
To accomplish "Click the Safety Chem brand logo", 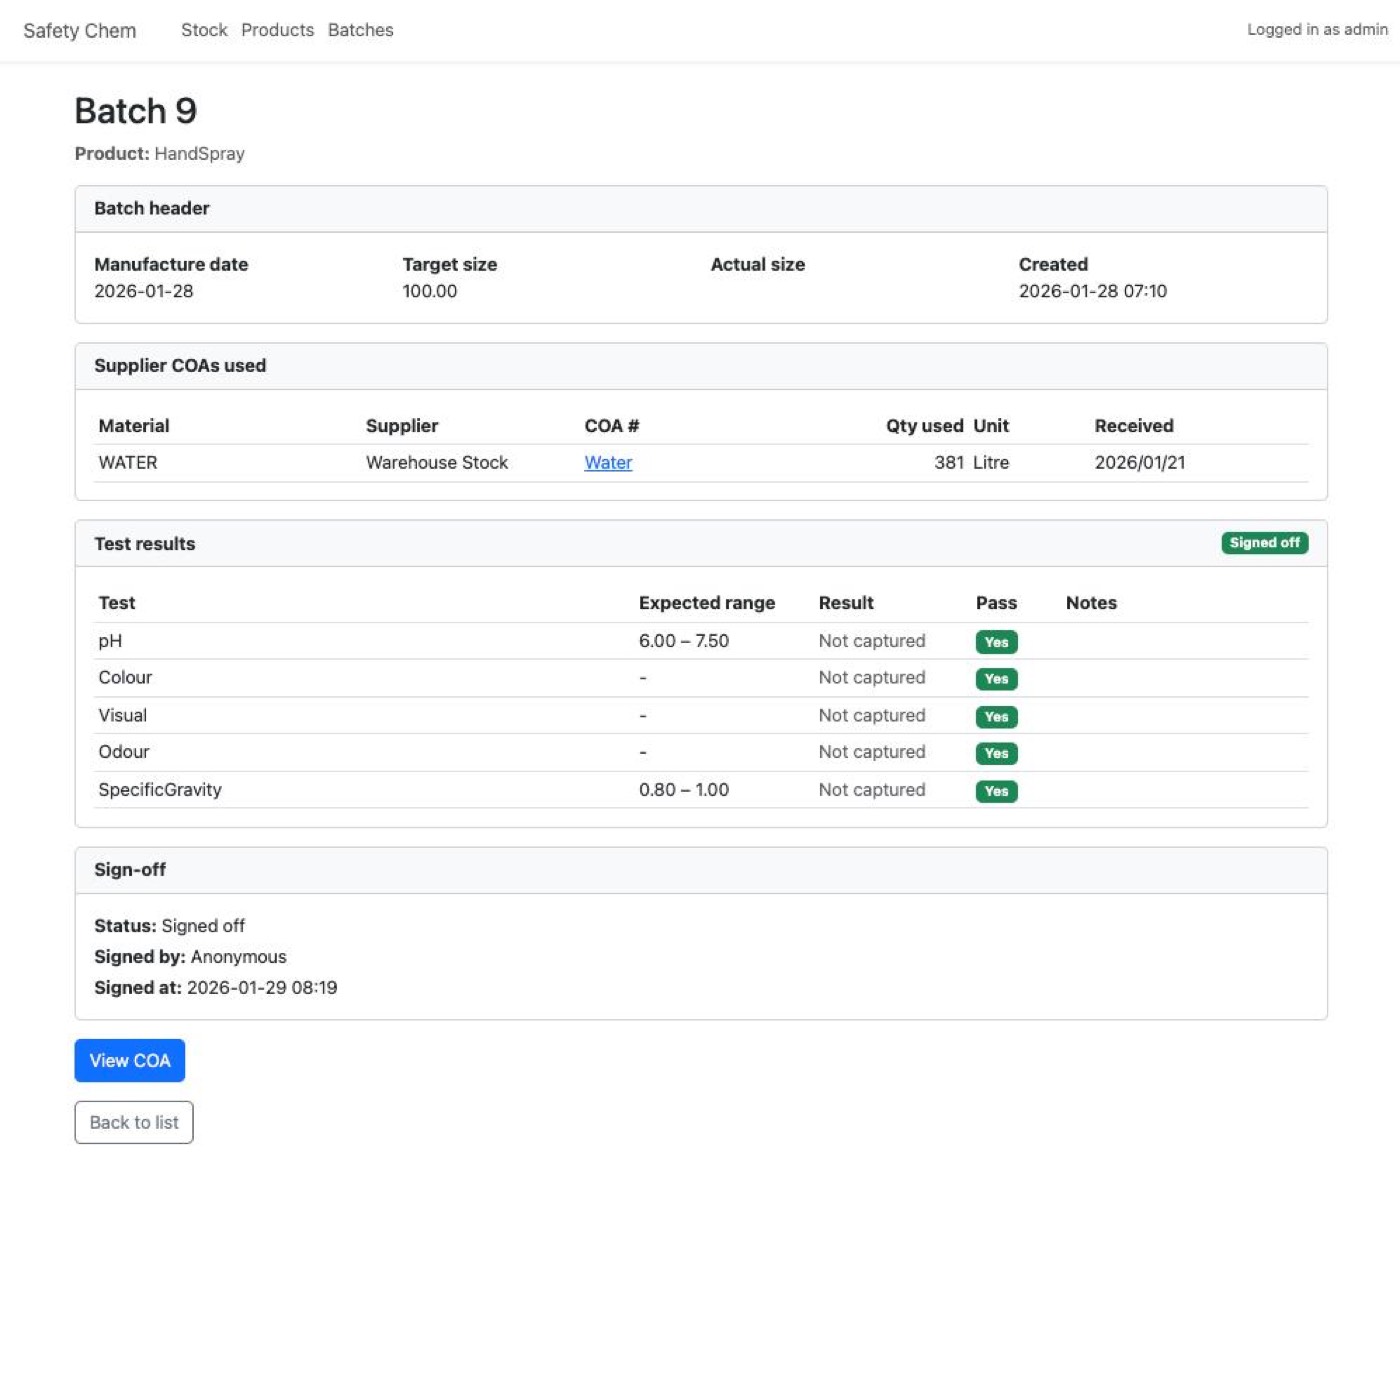I will (79, 30).
